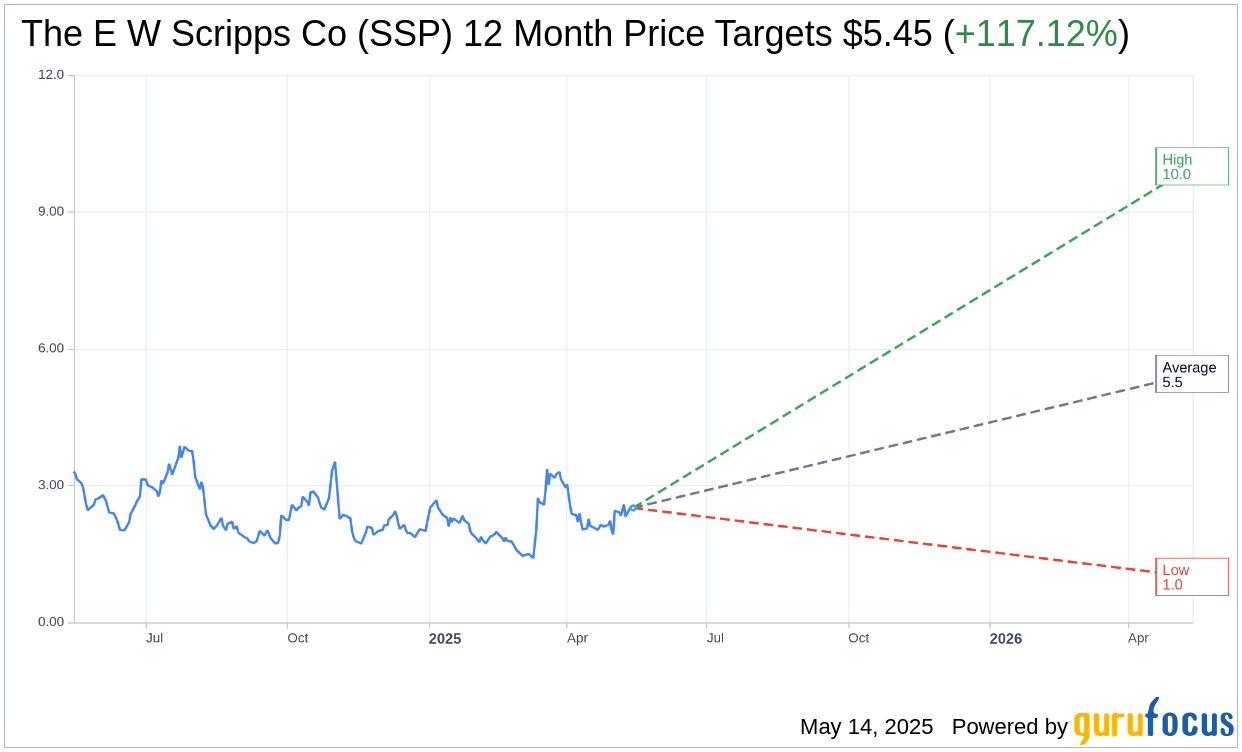Screen dimensions: 1242x752
Task: Click the first Jul x-axis label
Action: 154,638
